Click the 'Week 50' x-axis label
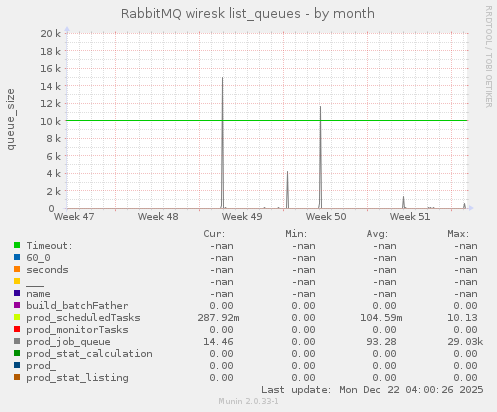 click(x=326, y=217)
